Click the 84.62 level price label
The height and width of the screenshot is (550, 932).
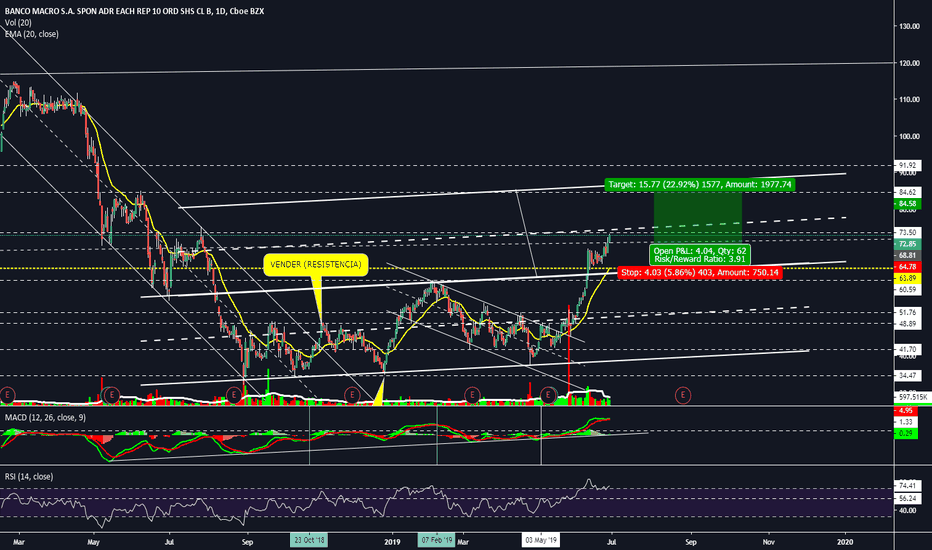(x=907, y=192)
